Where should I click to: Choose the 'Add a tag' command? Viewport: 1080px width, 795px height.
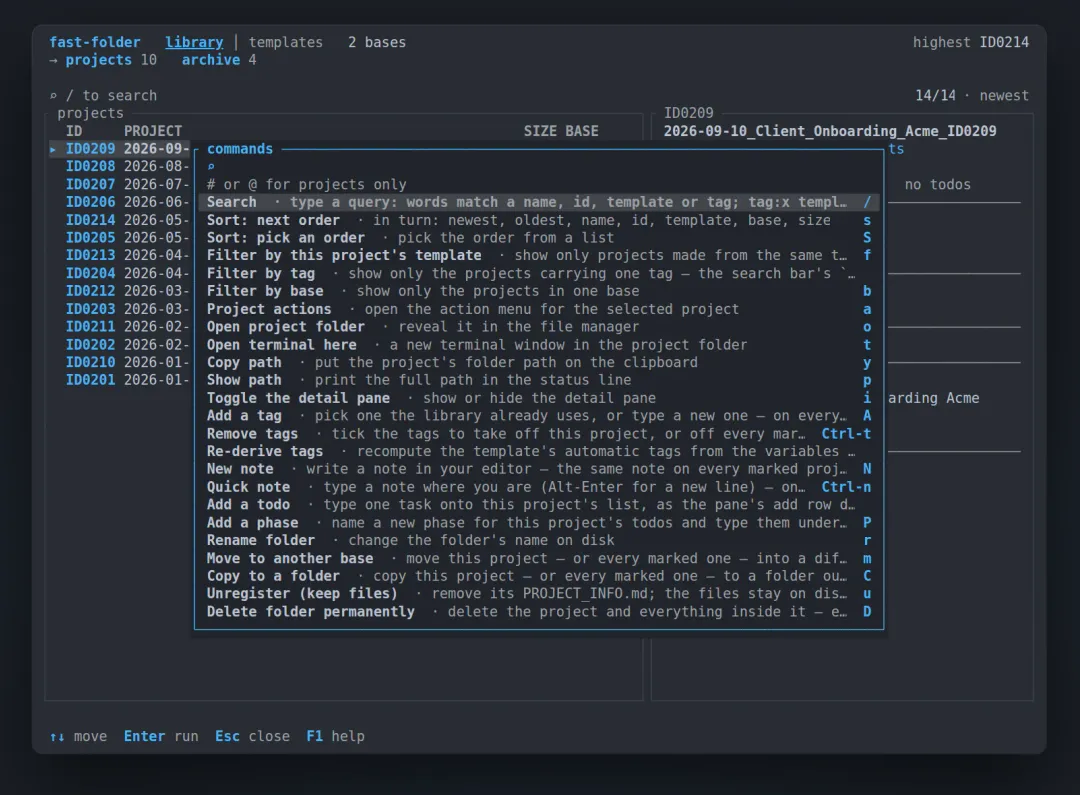click(539, 416)
